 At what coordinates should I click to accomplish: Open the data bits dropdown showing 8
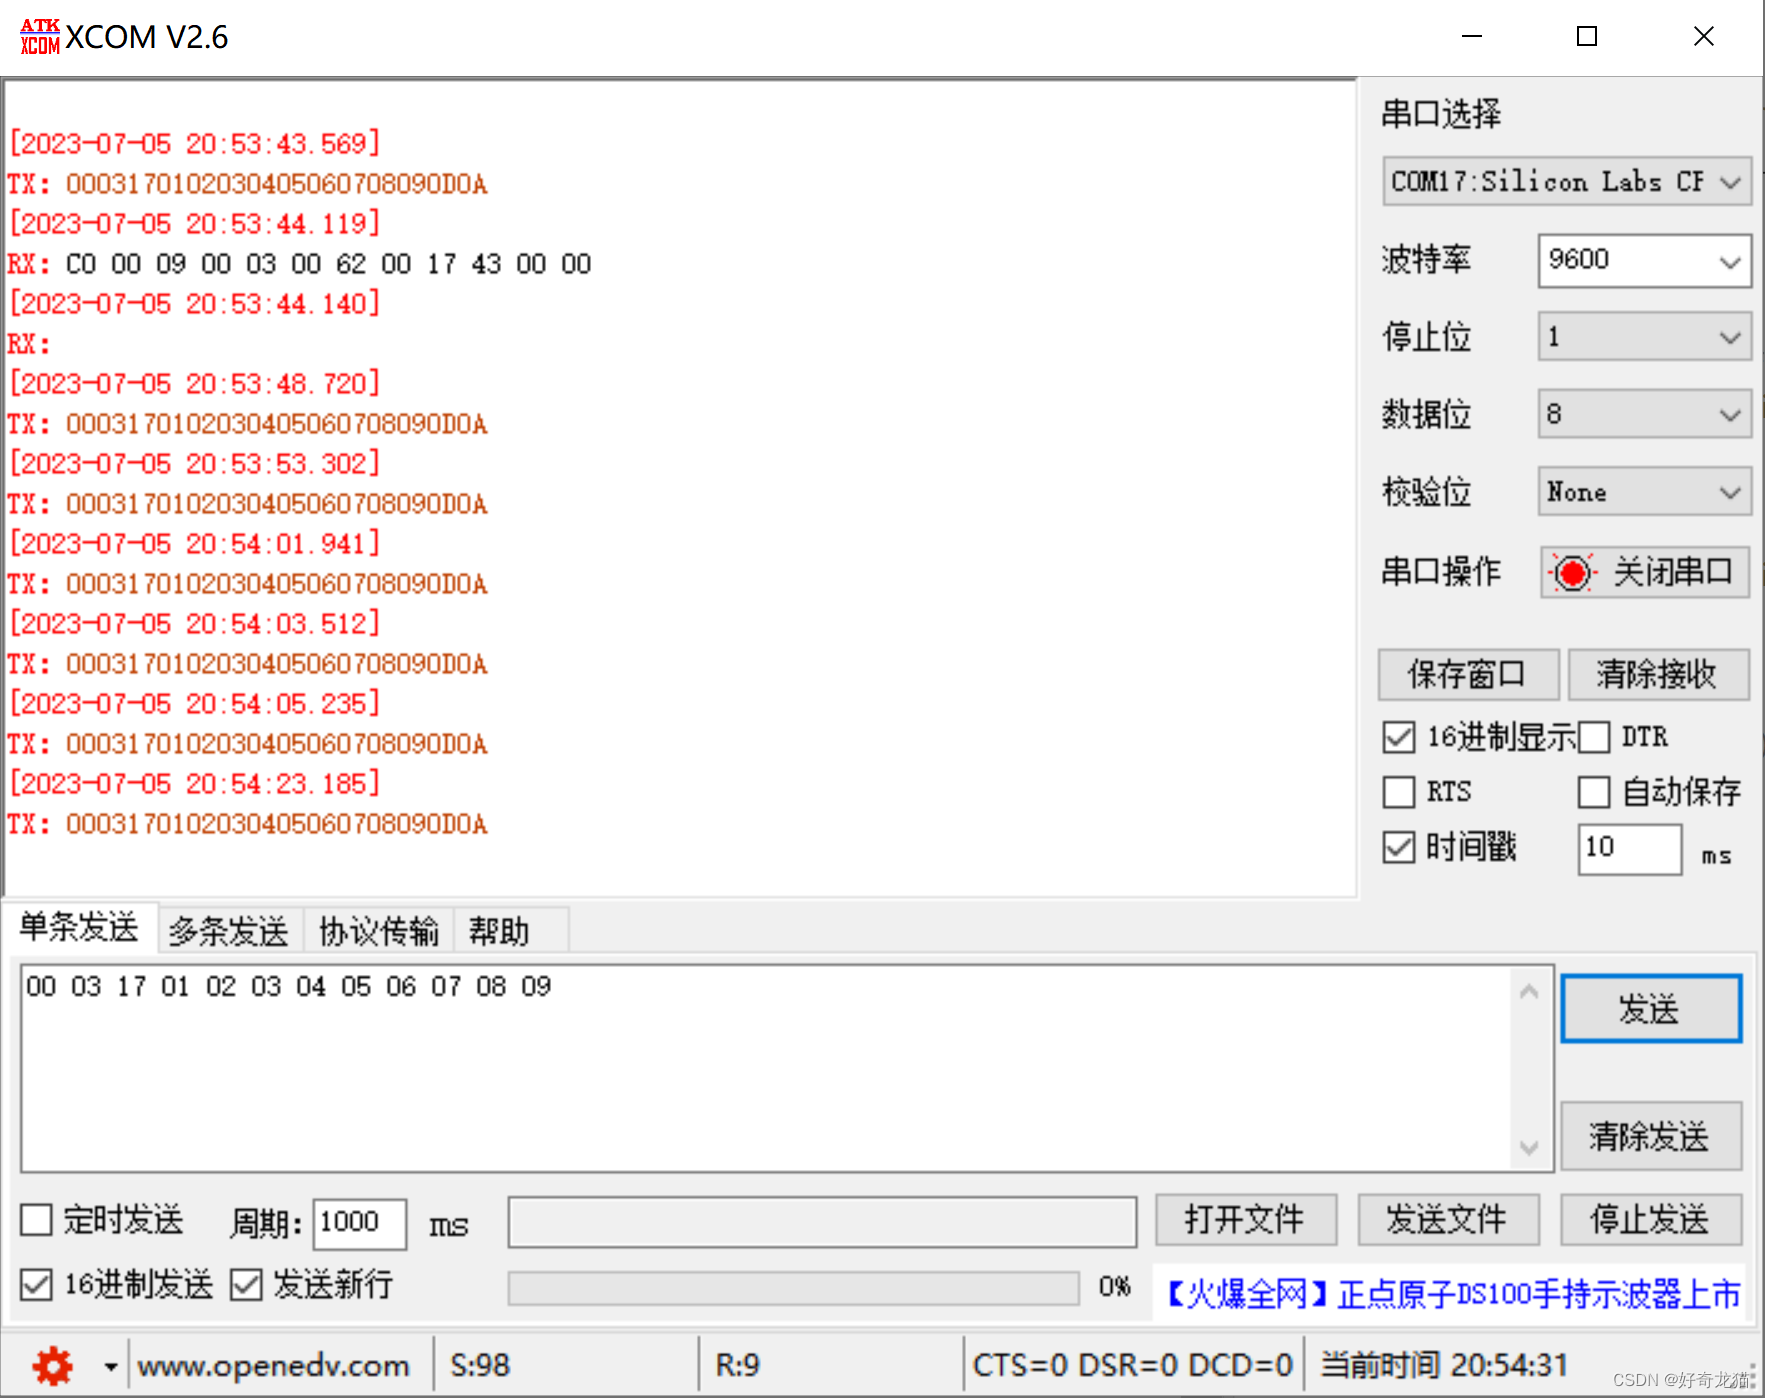coord(1644,414)
